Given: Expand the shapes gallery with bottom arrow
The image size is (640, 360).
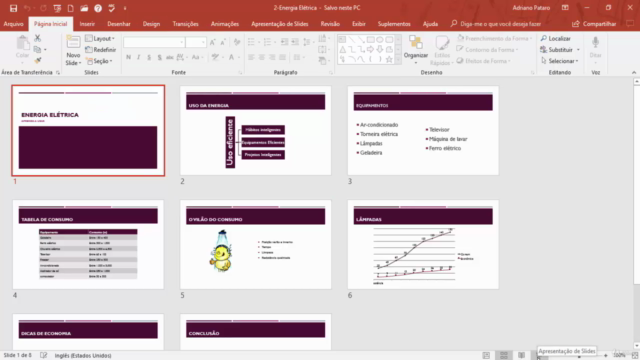Looking at the screenshot, I should point(398,60).
